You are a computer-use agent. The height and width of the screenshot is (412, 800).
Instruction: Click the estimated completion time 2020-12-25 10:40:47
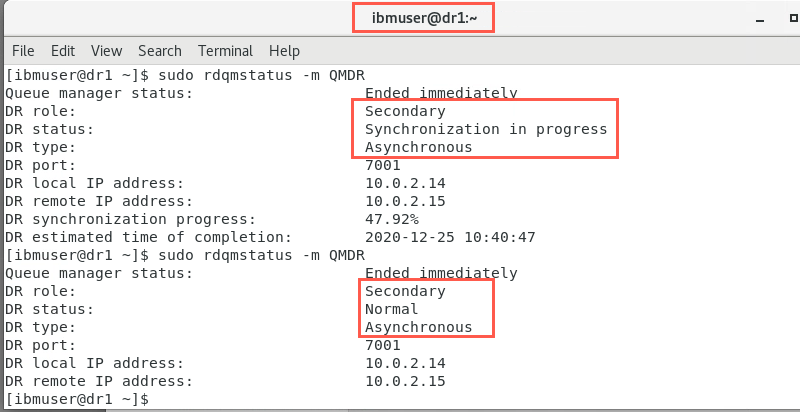[450, 237]
